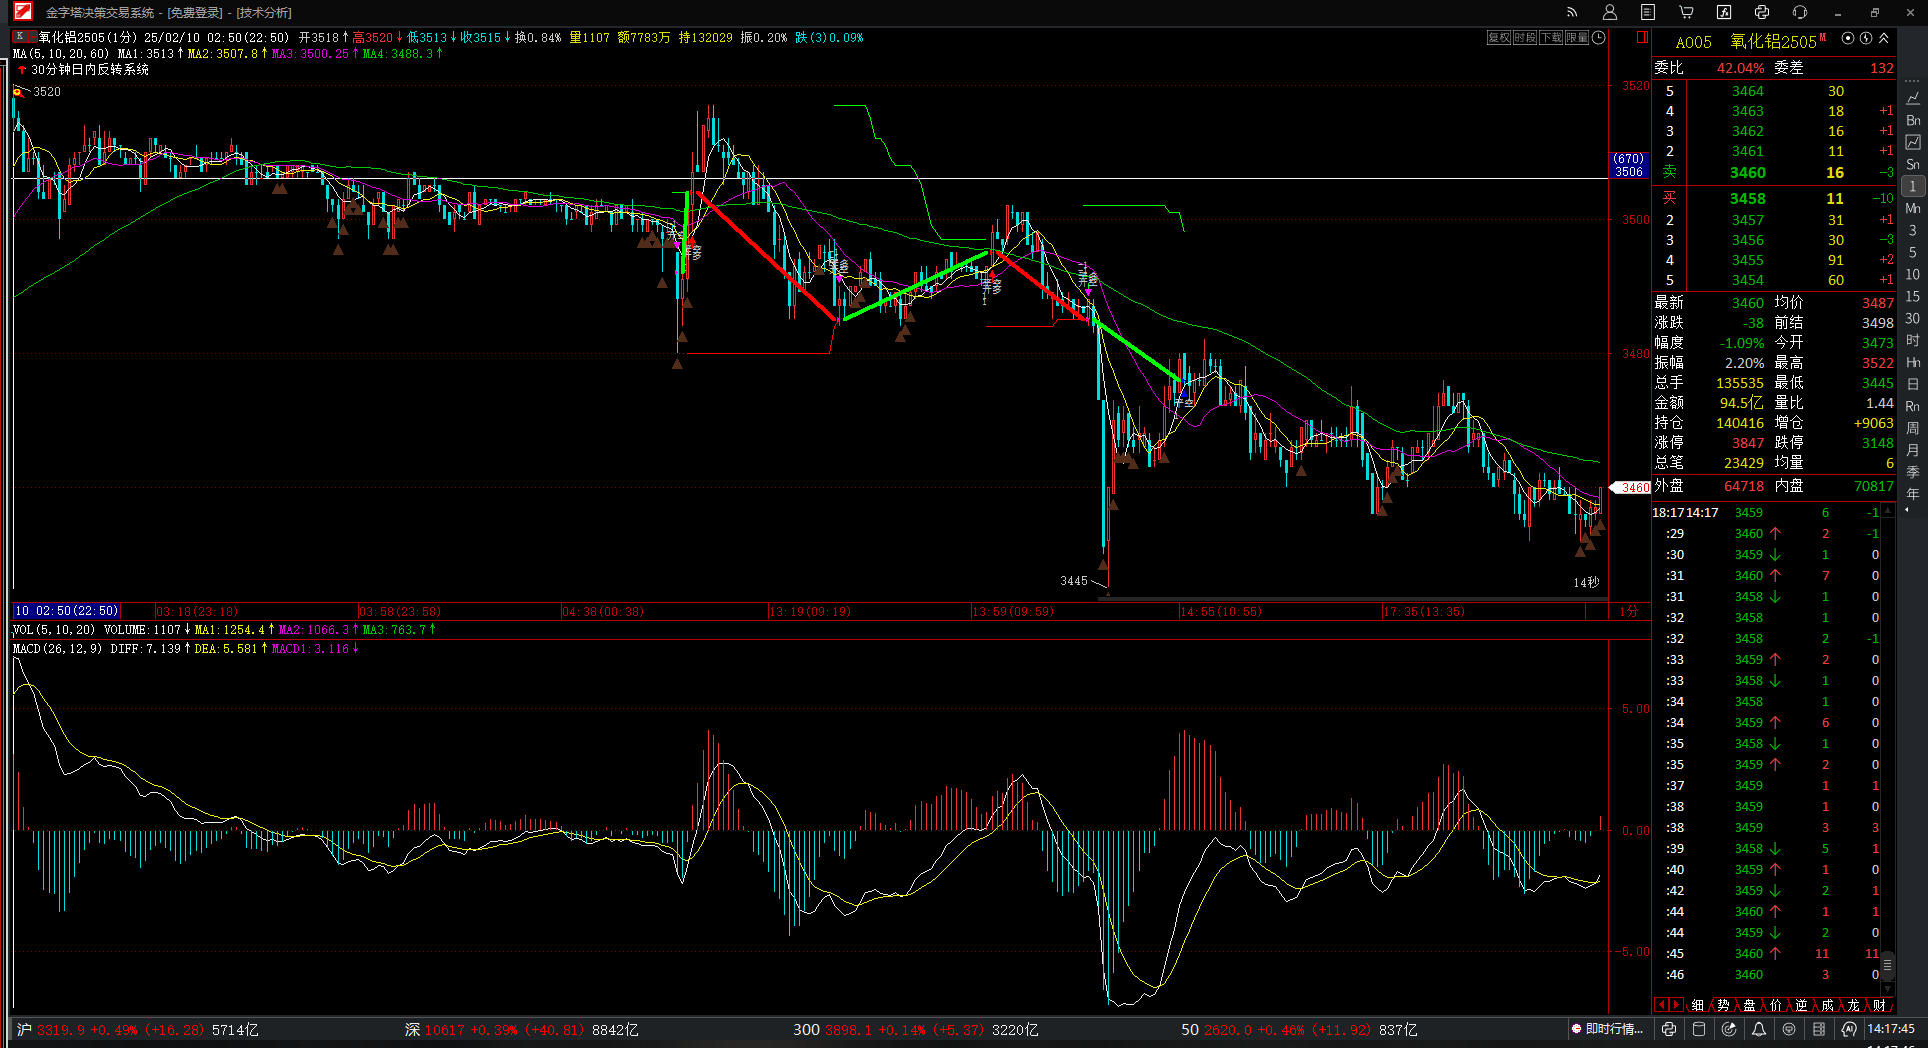The height and width of the screenshot is (1048, 1928).
Task: Click the 深 Shenzhen index in status bar
Action: pos(521,1030)
